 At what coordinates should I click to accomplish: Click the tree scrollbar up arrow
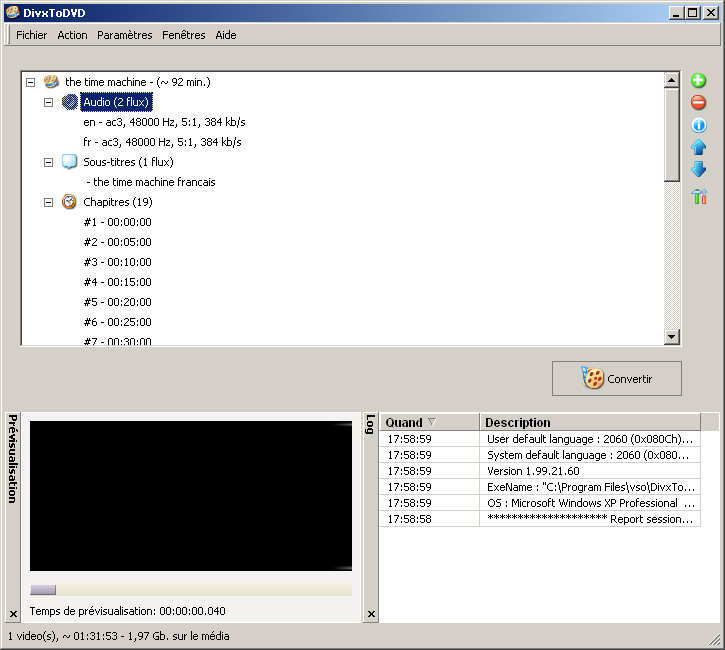coord(671,80)
